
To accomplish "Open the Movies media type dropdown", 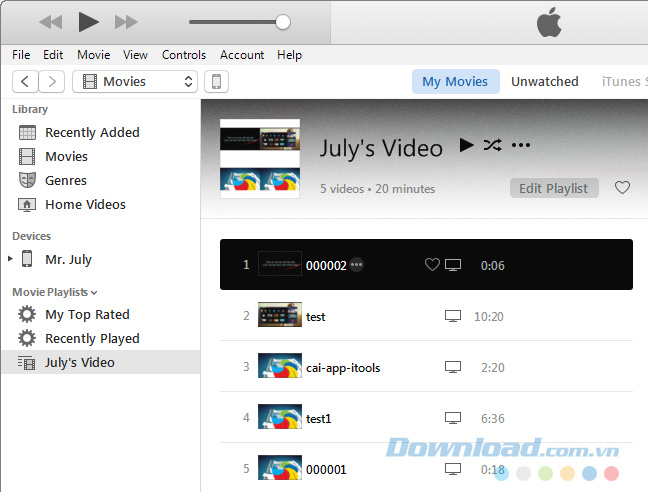I will tap(135, 81).
